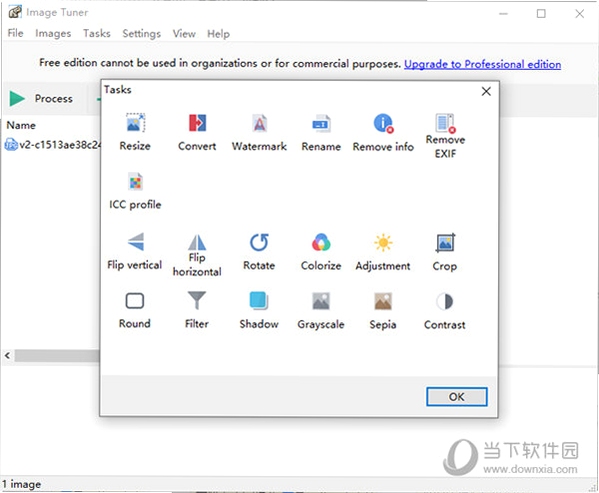The width and height of the screenshot is (599, 493).
Task: Open the Adjustment task
Action: click(383, 252)
